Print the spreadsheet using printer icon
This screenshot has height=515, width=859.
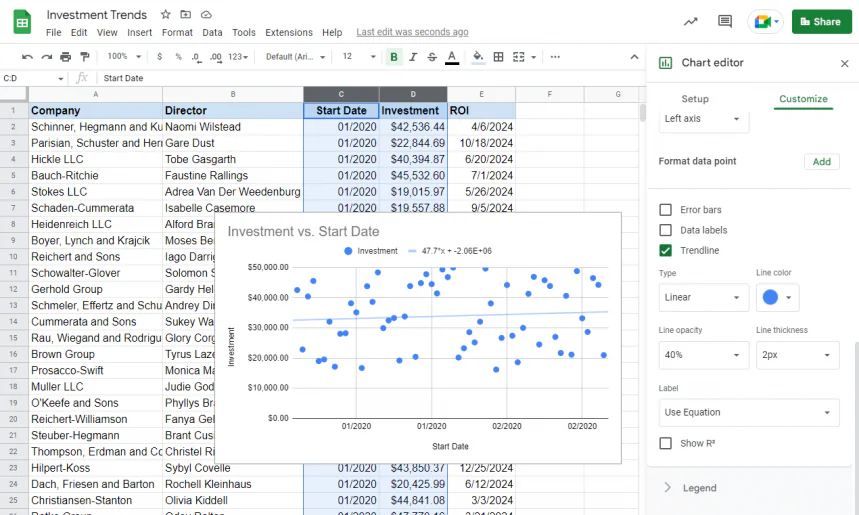pyautogui.click(x=65, y=57)
